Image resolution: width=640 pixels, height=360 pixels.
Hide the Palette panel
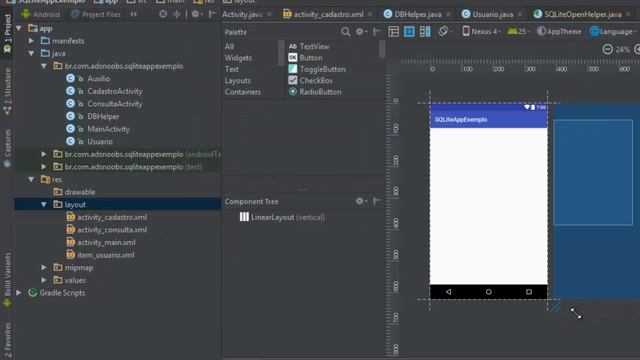coord(377,32)
